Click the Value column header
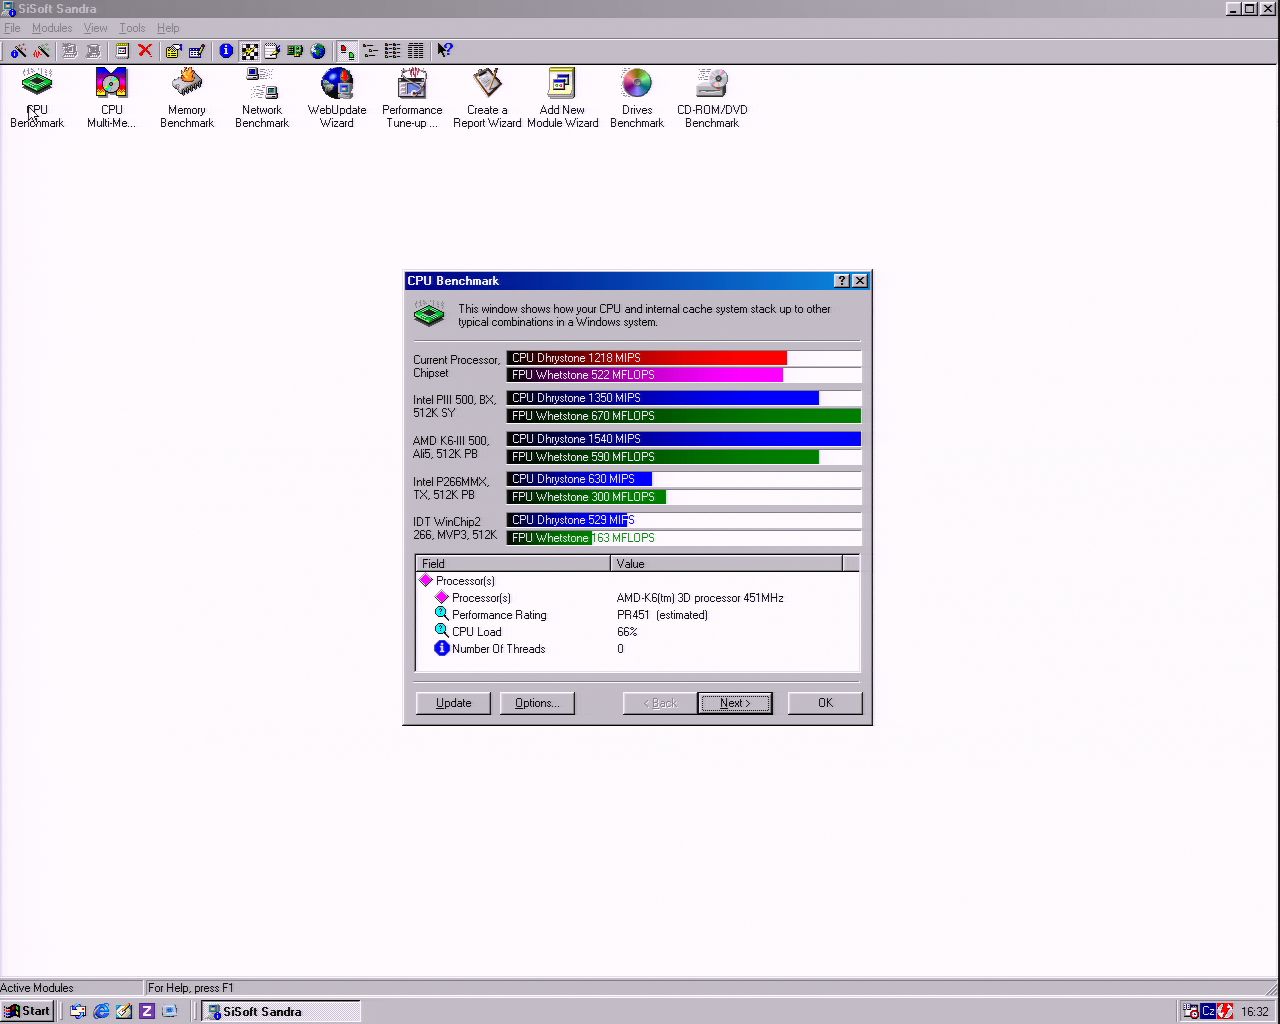The image size is (1280, 1024). (x=727, y=564)
